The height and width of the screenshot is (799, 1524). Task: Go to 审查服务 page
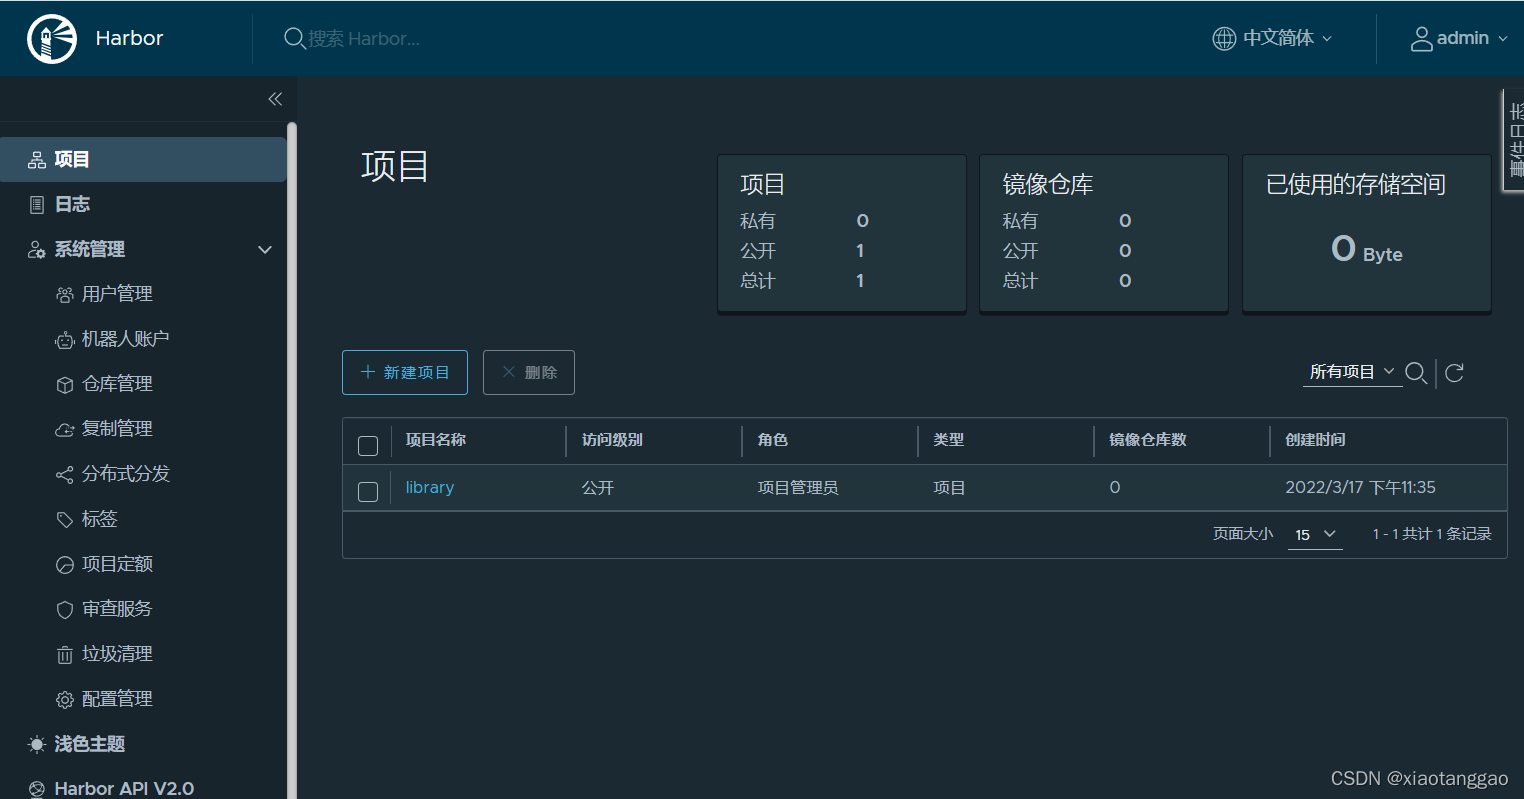pos(117,609)
